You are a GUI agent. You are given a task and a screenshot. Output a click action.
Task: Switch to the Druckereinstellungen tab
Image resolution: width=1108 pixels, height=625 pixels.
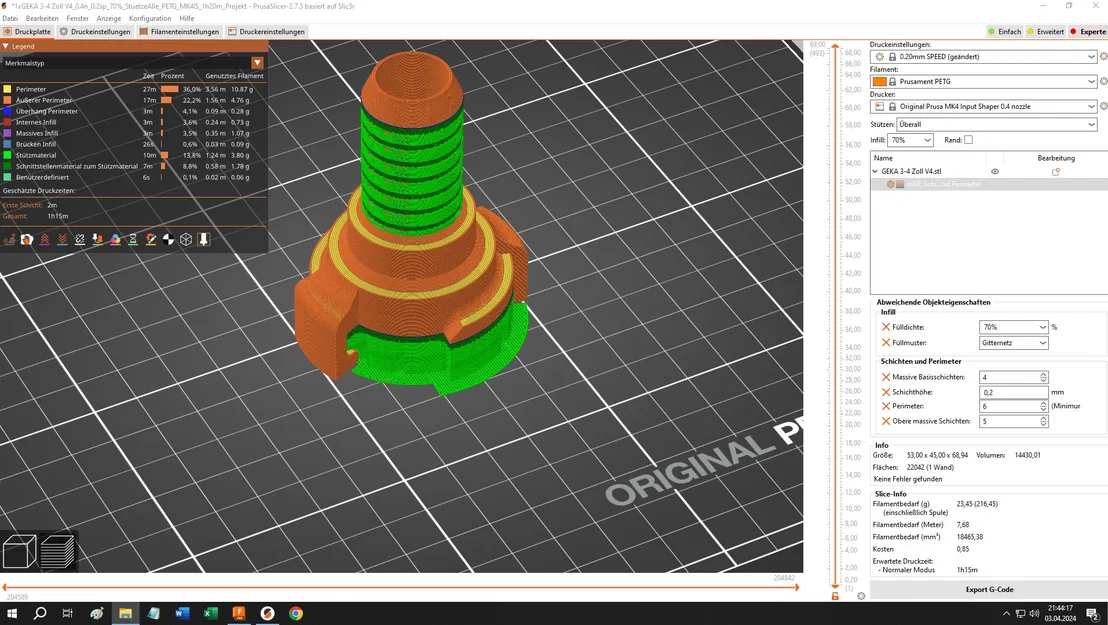tap(266, 32)
